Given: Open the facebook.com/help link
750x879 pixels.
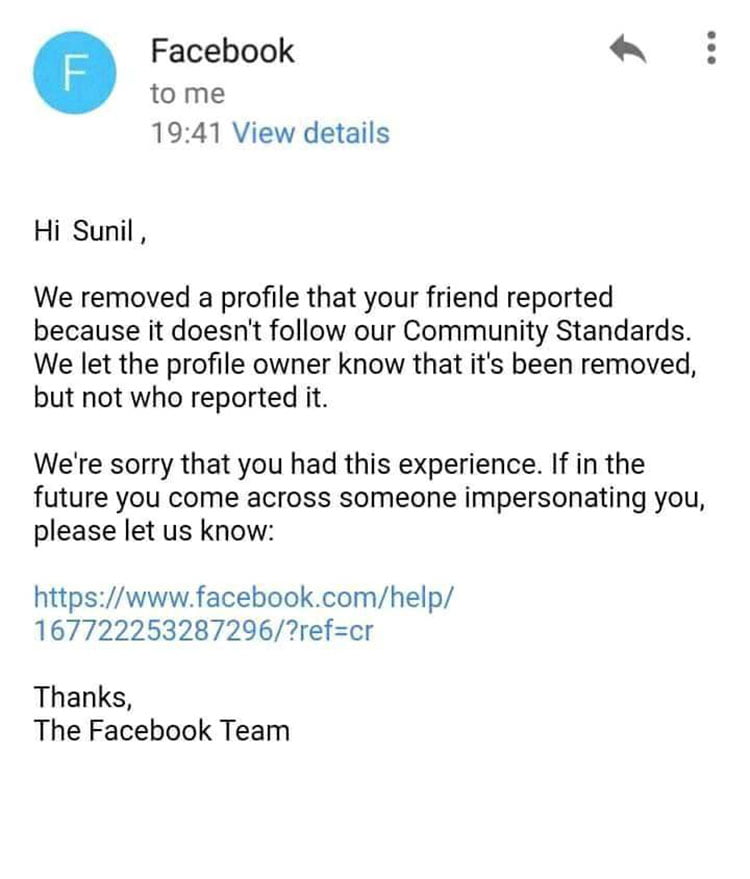Looking at the screenshot, I should (x=245, y=598).
